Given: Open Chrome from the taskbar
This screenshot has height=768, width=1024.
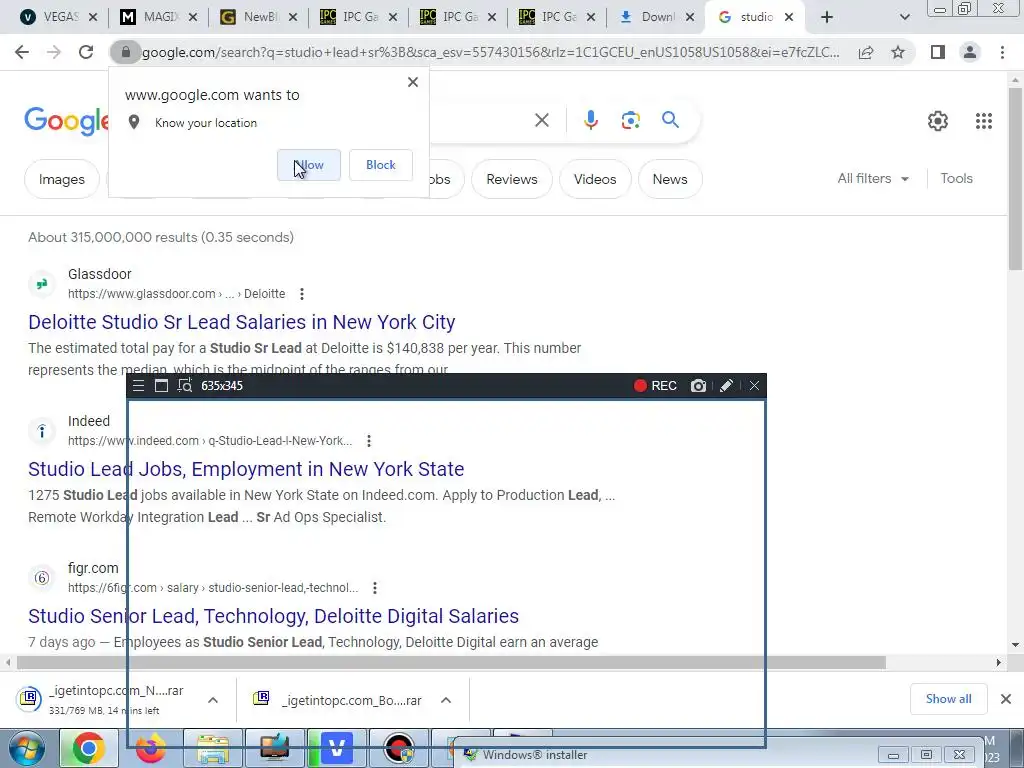Looking at the screenshot, I should [89, 748].
